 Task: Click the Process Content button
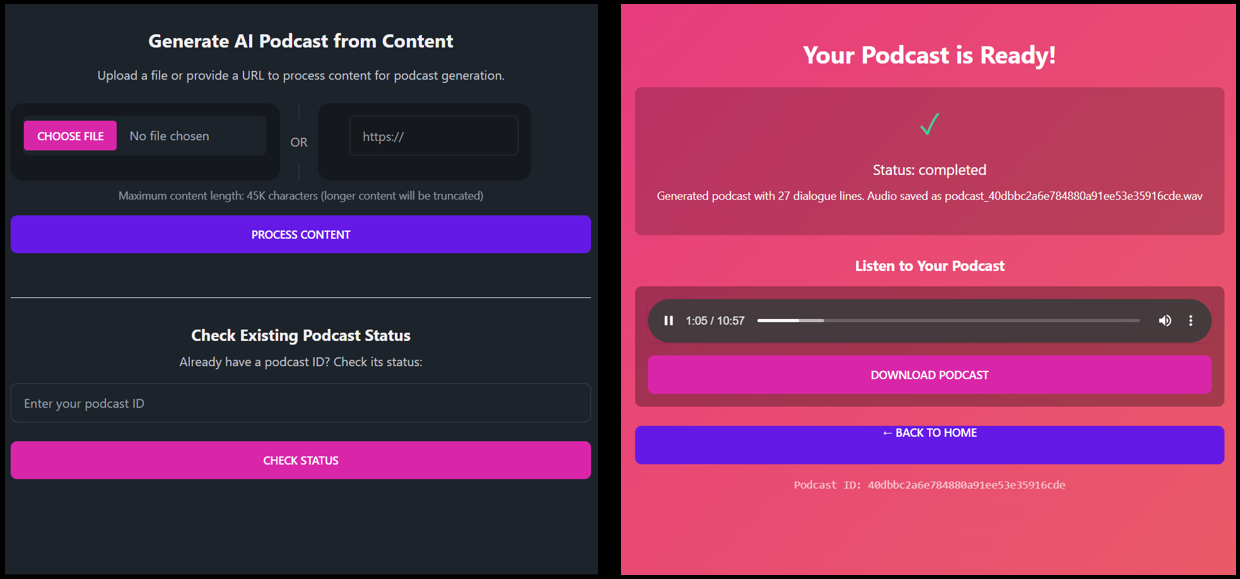pyautogui.click(x=301, y=235)
